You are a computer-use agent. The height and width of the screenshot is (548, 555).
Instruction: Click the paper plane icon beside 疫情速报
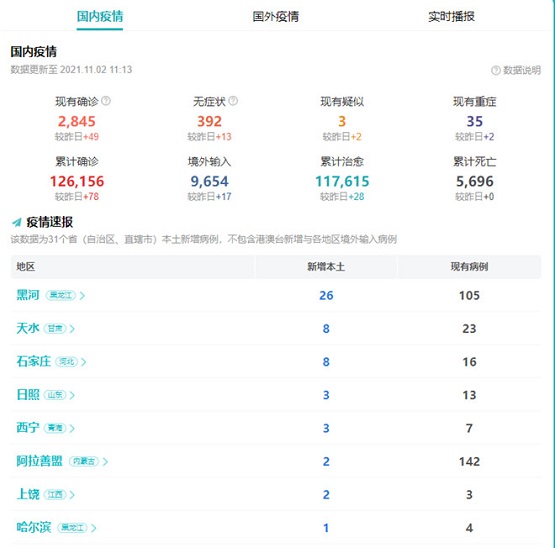(17, 222)
